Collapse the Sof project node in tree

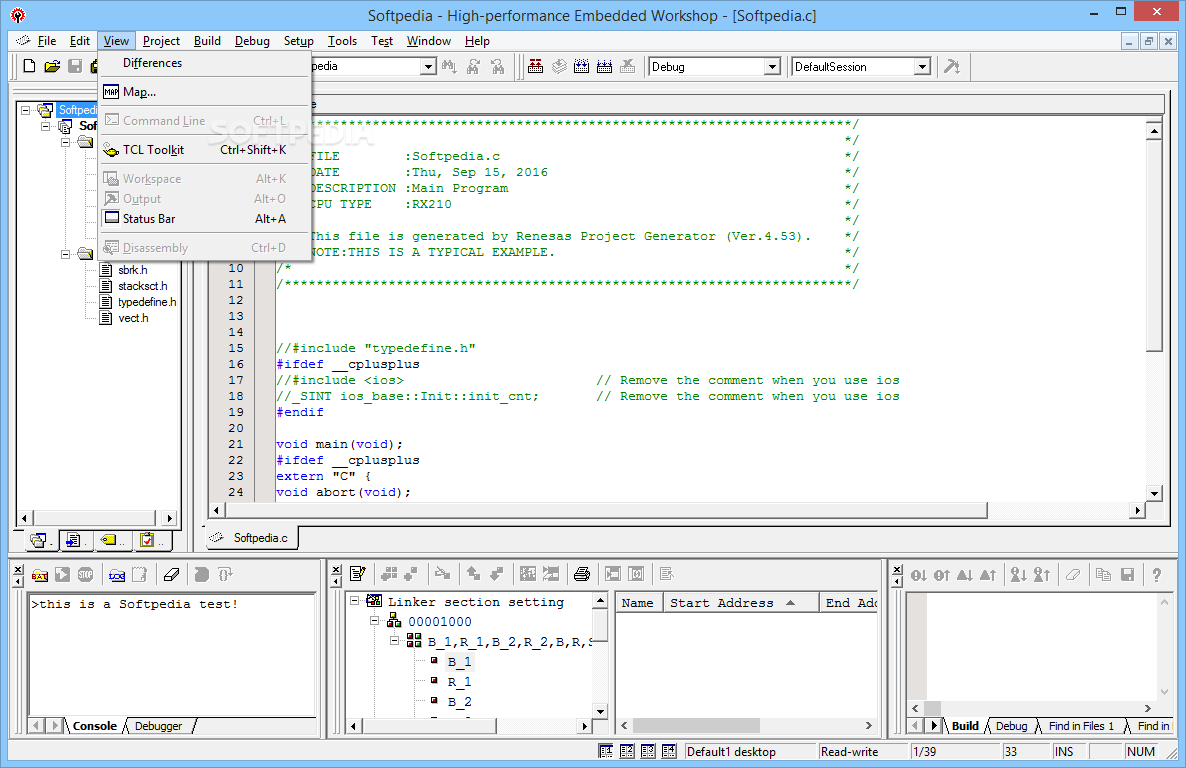coord(45,126)
